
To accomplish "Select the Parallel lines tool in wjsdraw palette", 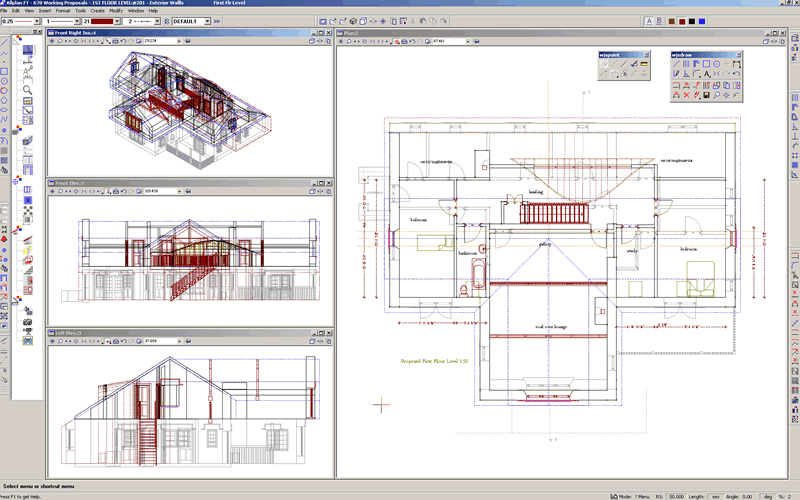I will tap(686, 64).
